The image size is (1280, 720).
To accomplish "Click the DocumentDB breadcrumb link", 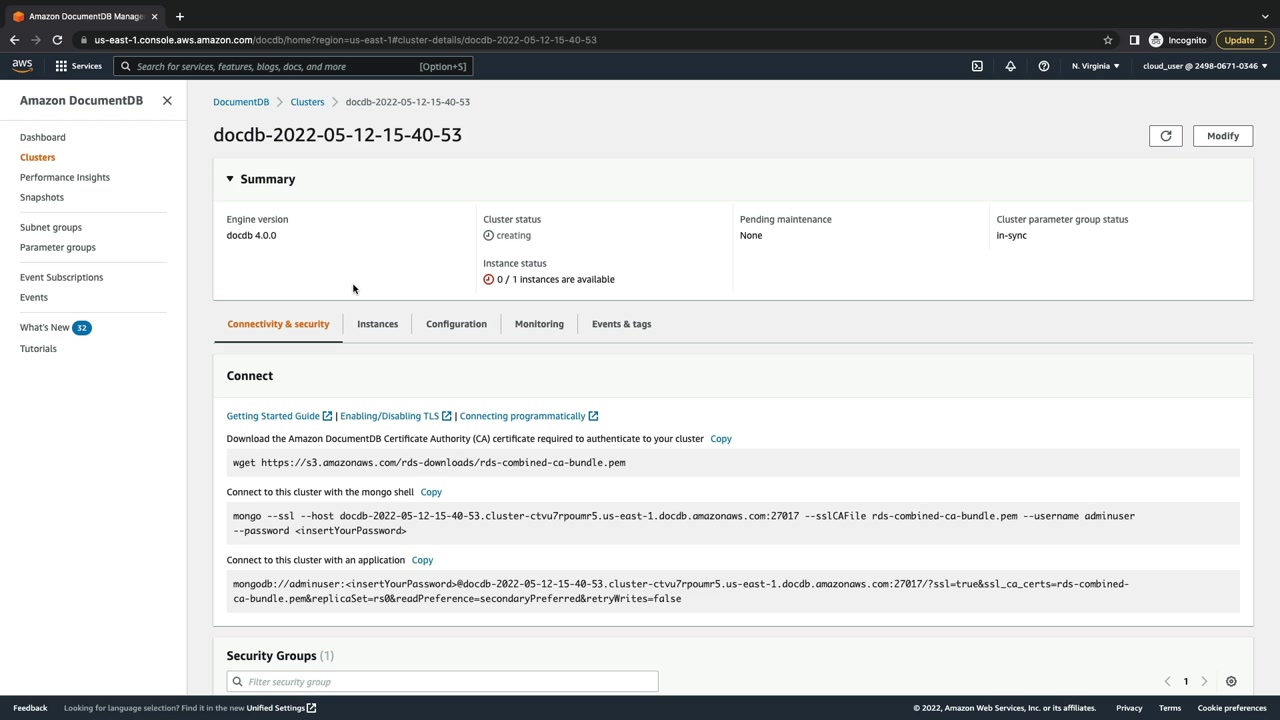I will click(241, 102).
